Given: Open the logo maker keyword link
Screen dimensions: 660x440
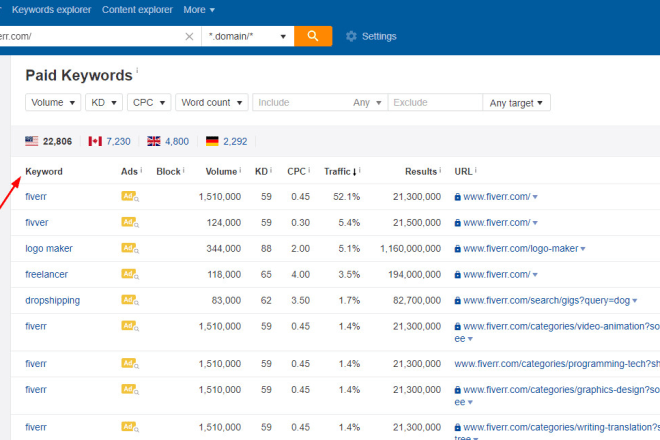Looking at the screenshot, I should [49, 248].
